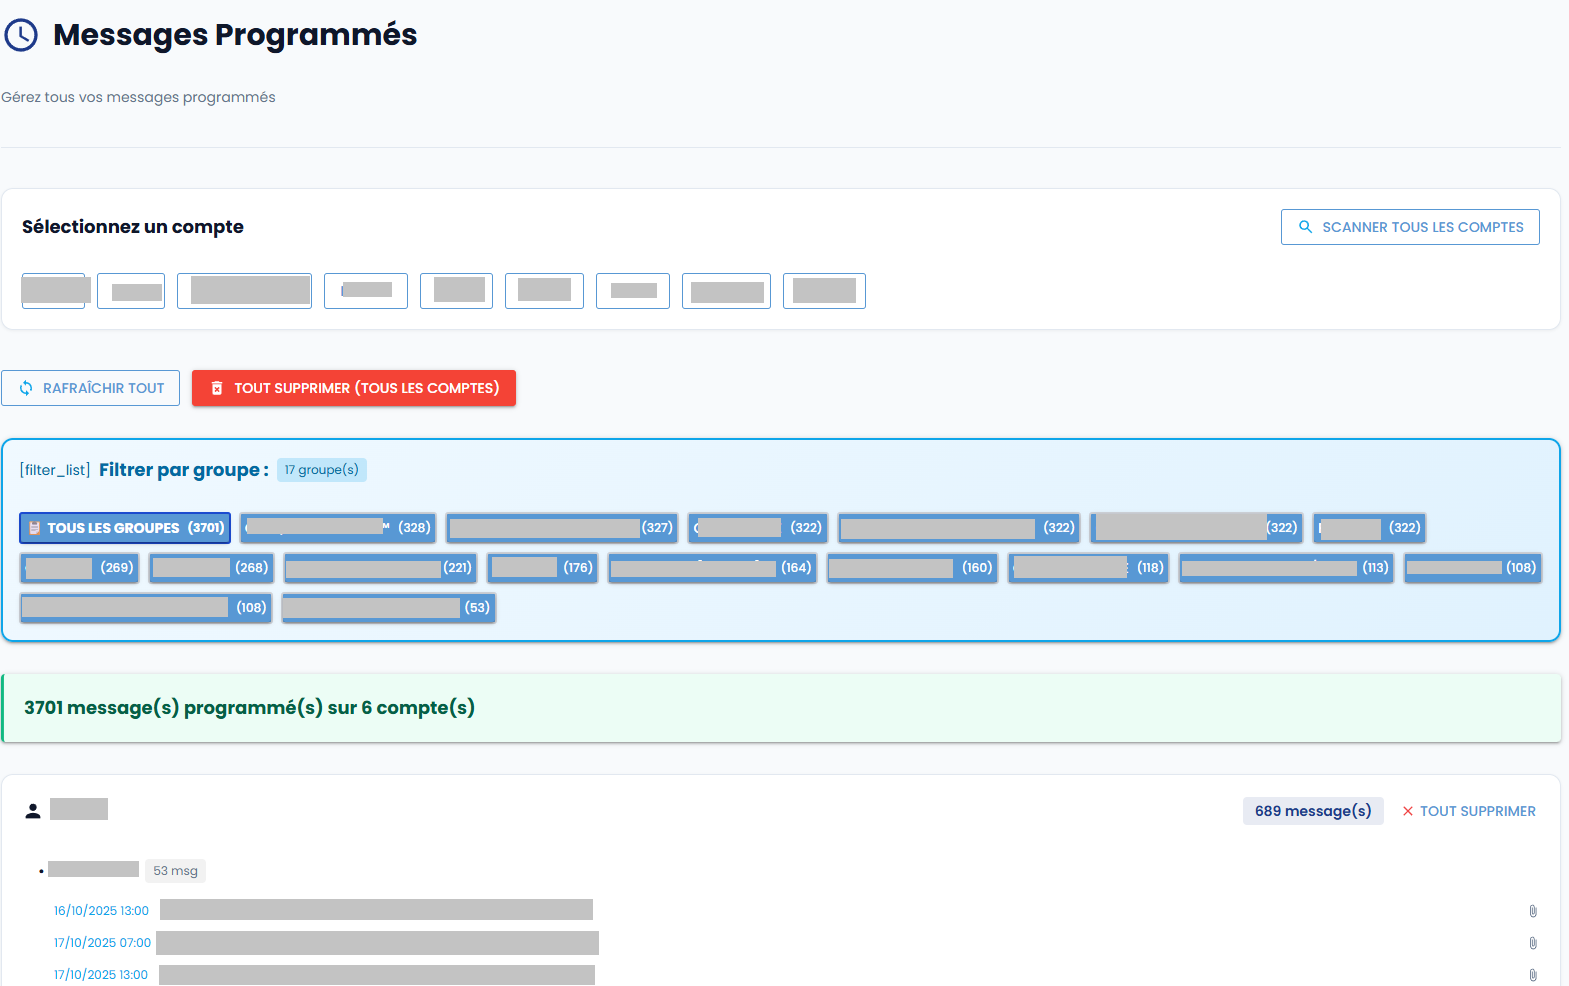Image resolution: width=1569 pixels, height=986 pixels.
Task: Click the refresh icon in Rafraîchir tout
Action: tap(26, 388)
